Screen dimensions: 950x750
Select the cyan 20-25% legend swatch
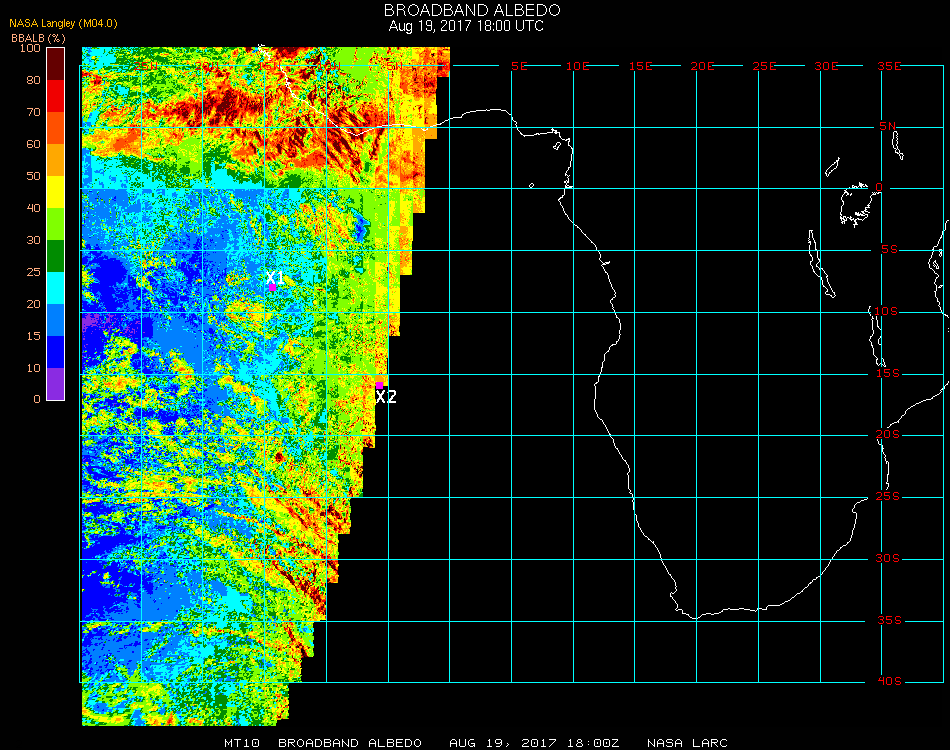[x=56, y=288]
